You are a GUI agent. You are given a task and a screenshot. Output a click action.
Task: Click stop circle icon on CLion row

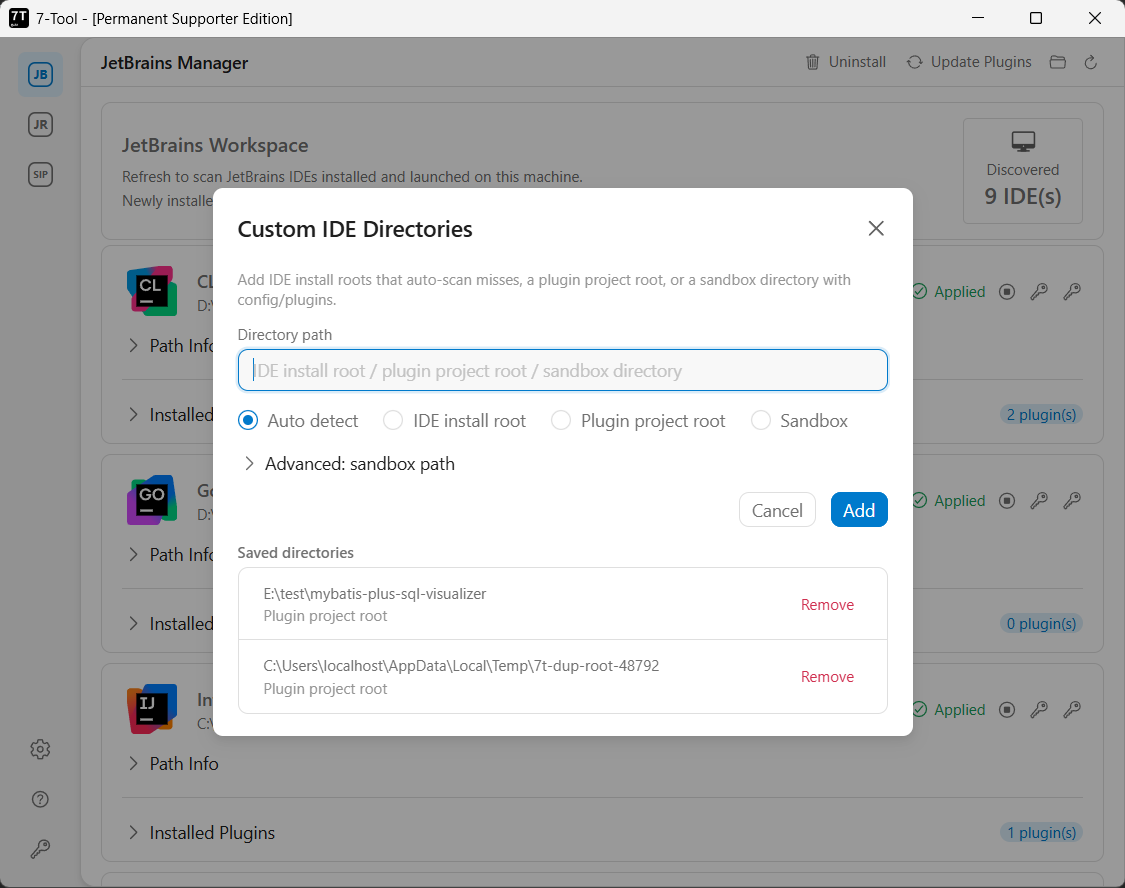click(1007, 292)
